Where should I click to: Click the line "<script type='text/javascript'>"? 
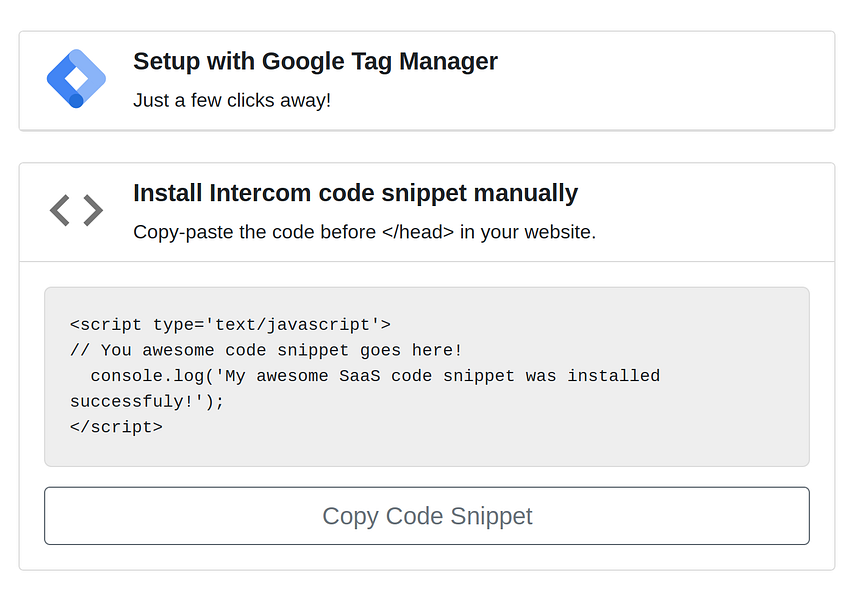point(230,325)
